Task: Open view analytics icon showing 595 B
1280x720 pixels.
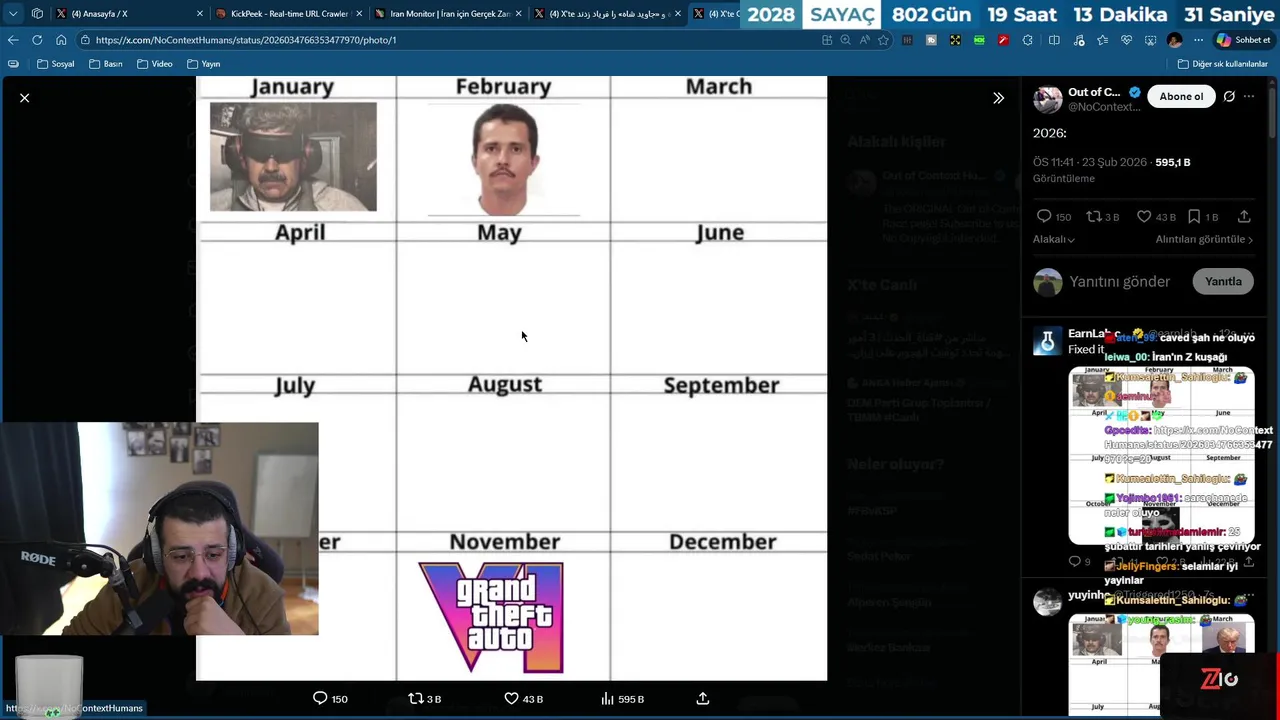Action: [x=607, y=698]
